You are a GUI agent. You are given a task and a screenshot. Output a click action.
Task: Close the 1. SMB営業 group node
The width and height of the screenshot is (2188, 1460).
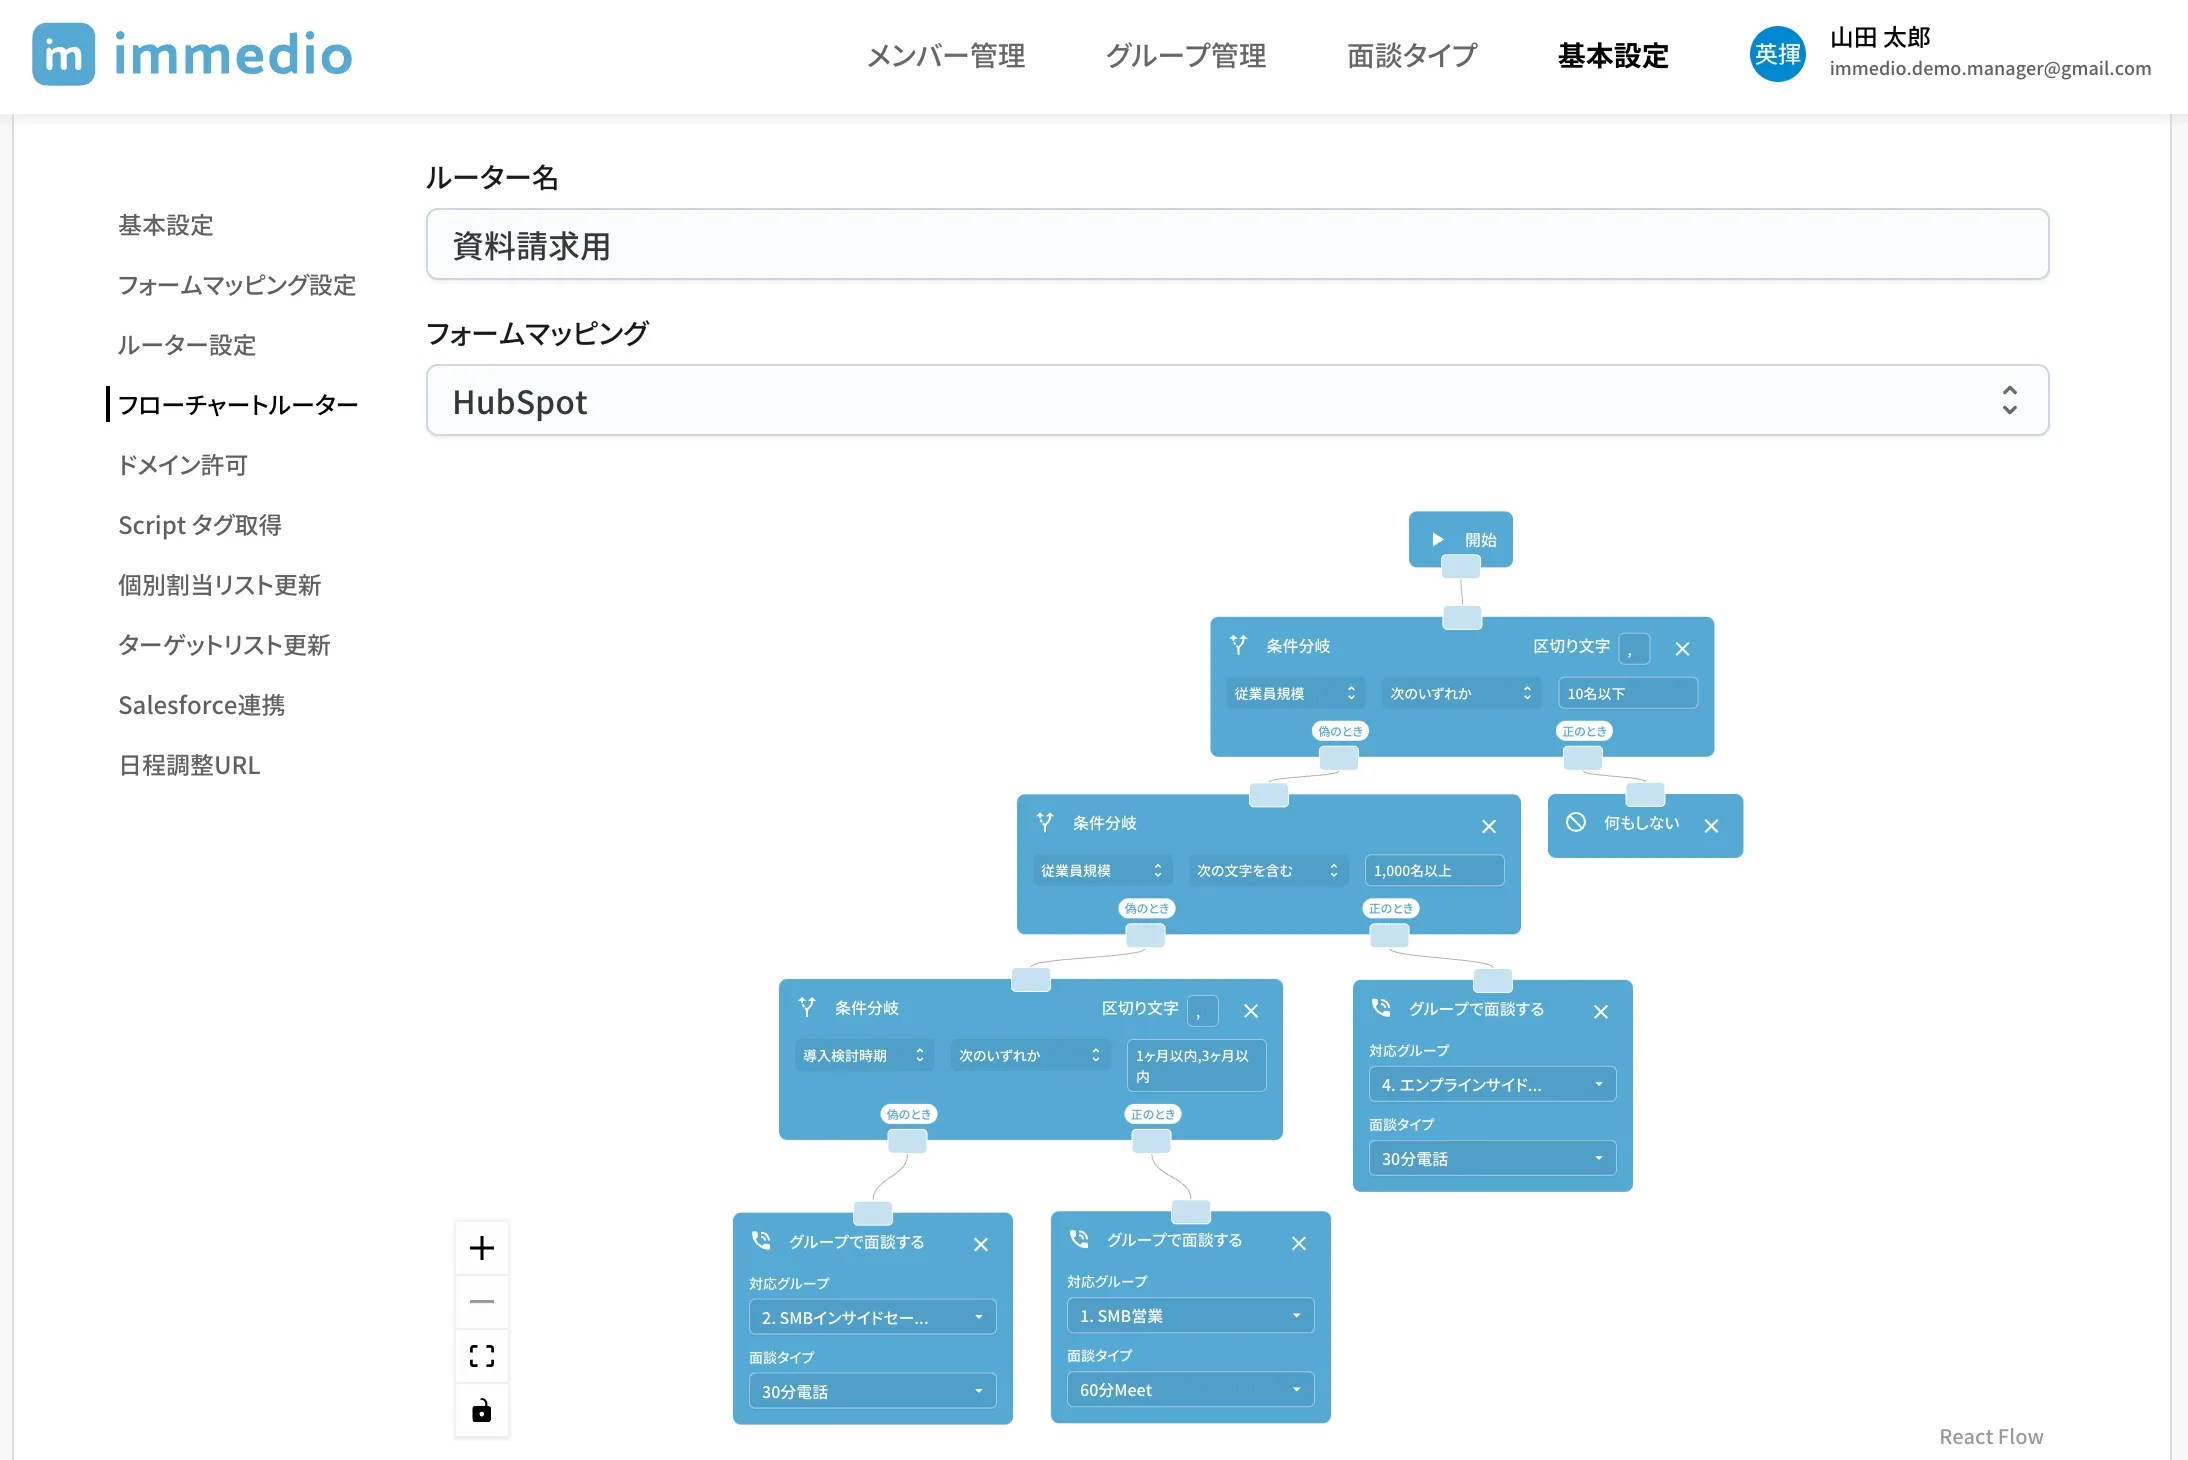(x=1299, y=1243)
